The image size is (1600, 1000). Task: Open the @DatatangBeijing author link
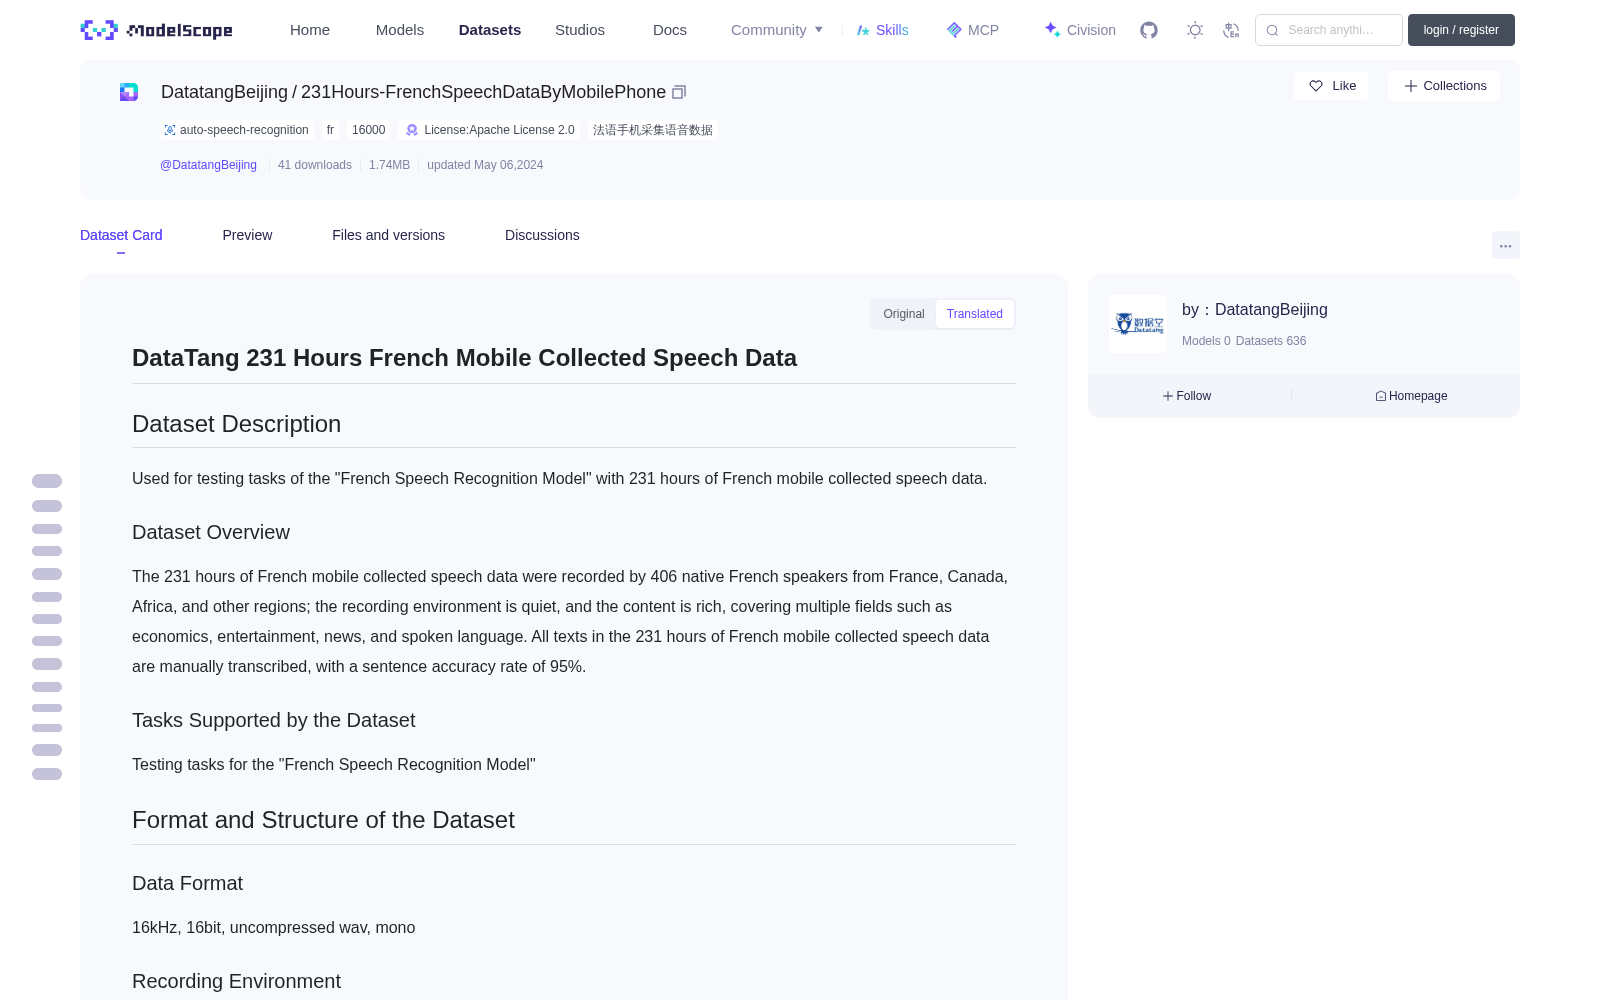click(x=208, y=165)
